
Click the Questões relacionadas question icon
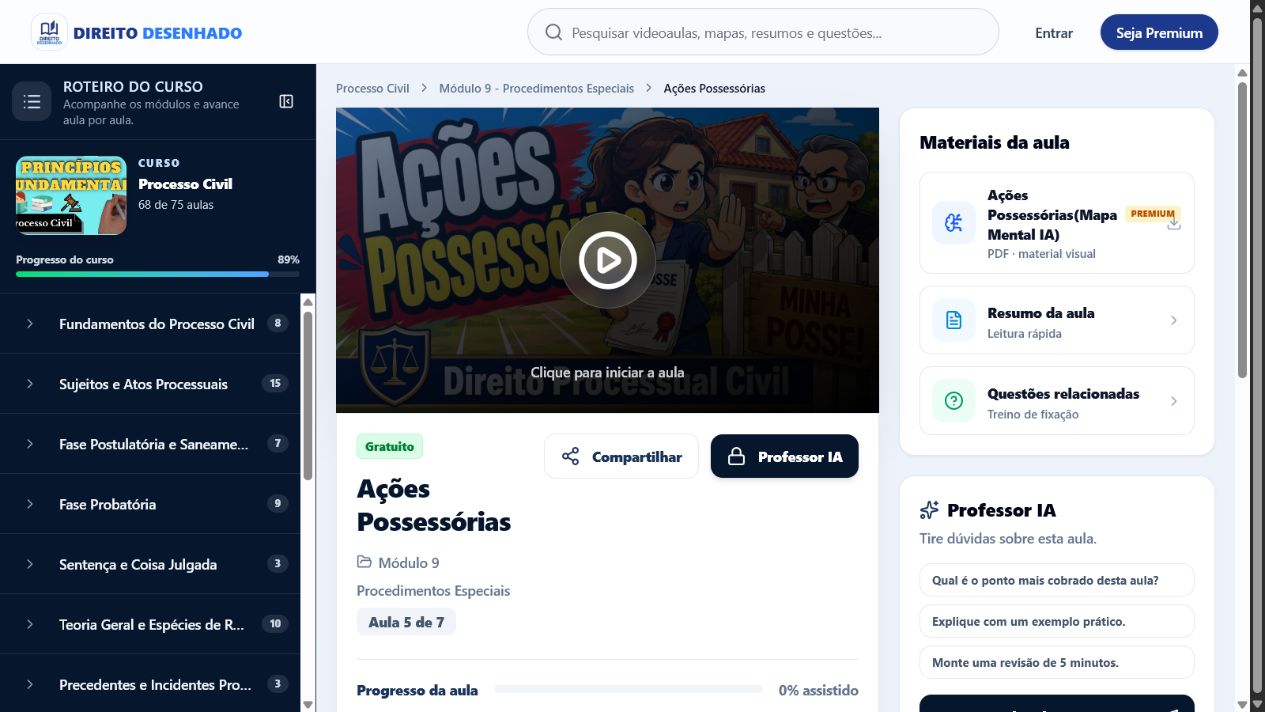click(953, 401)
